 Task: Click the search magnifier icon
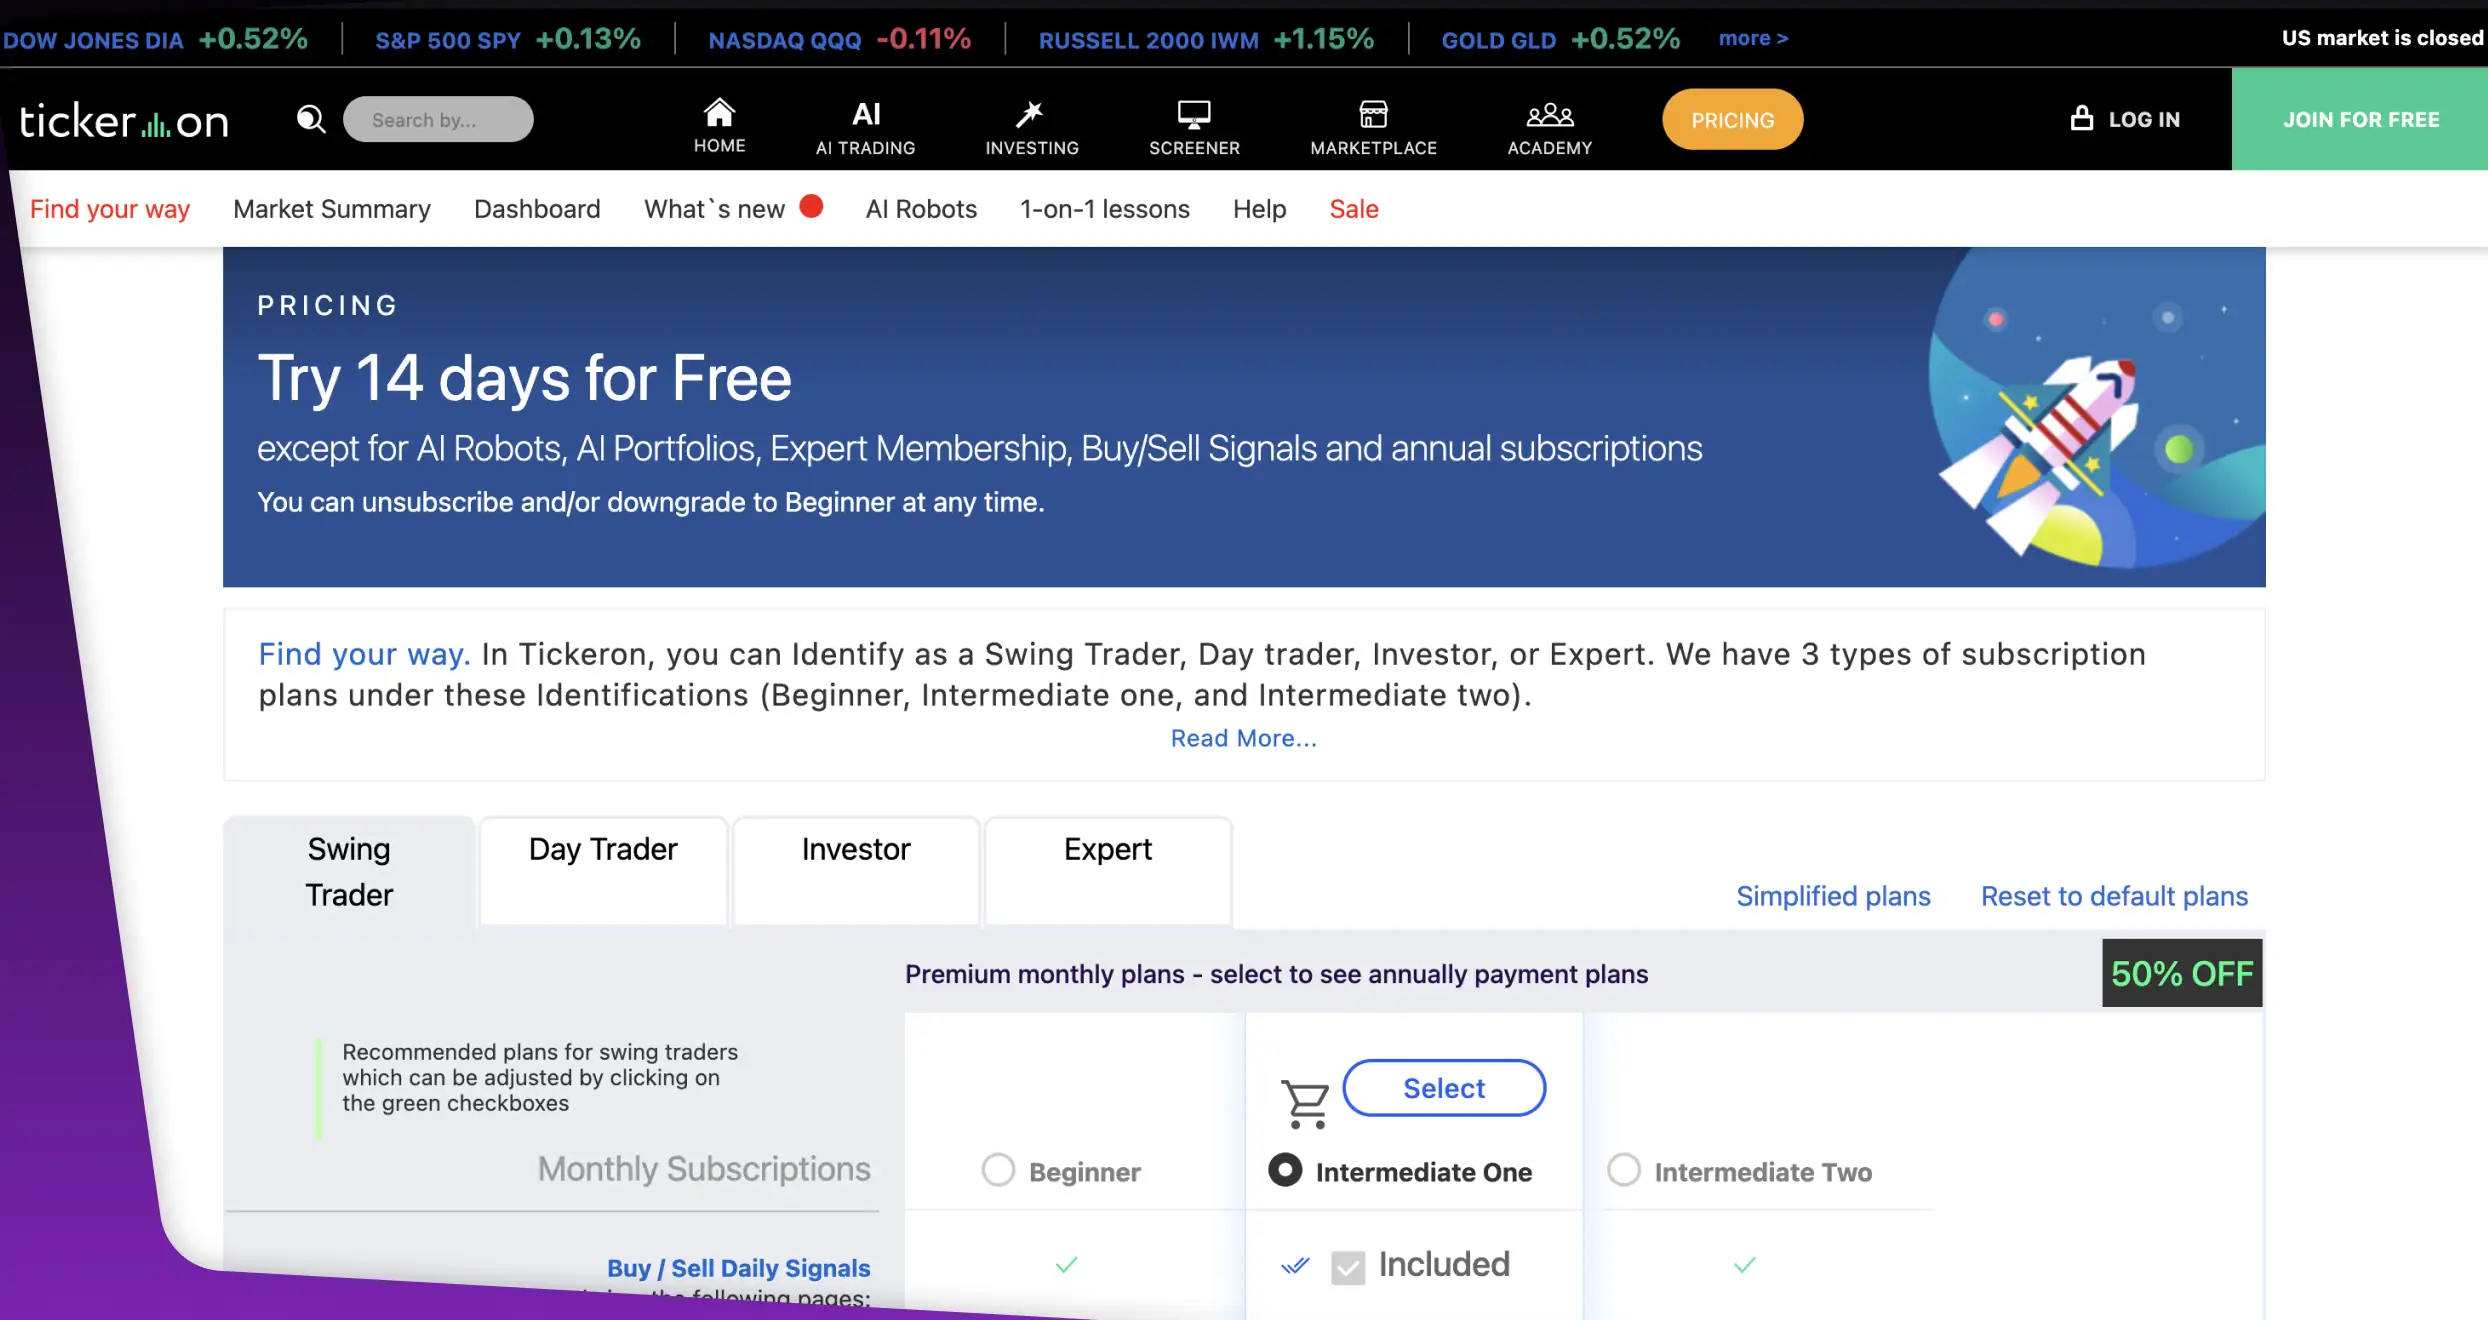311,119
